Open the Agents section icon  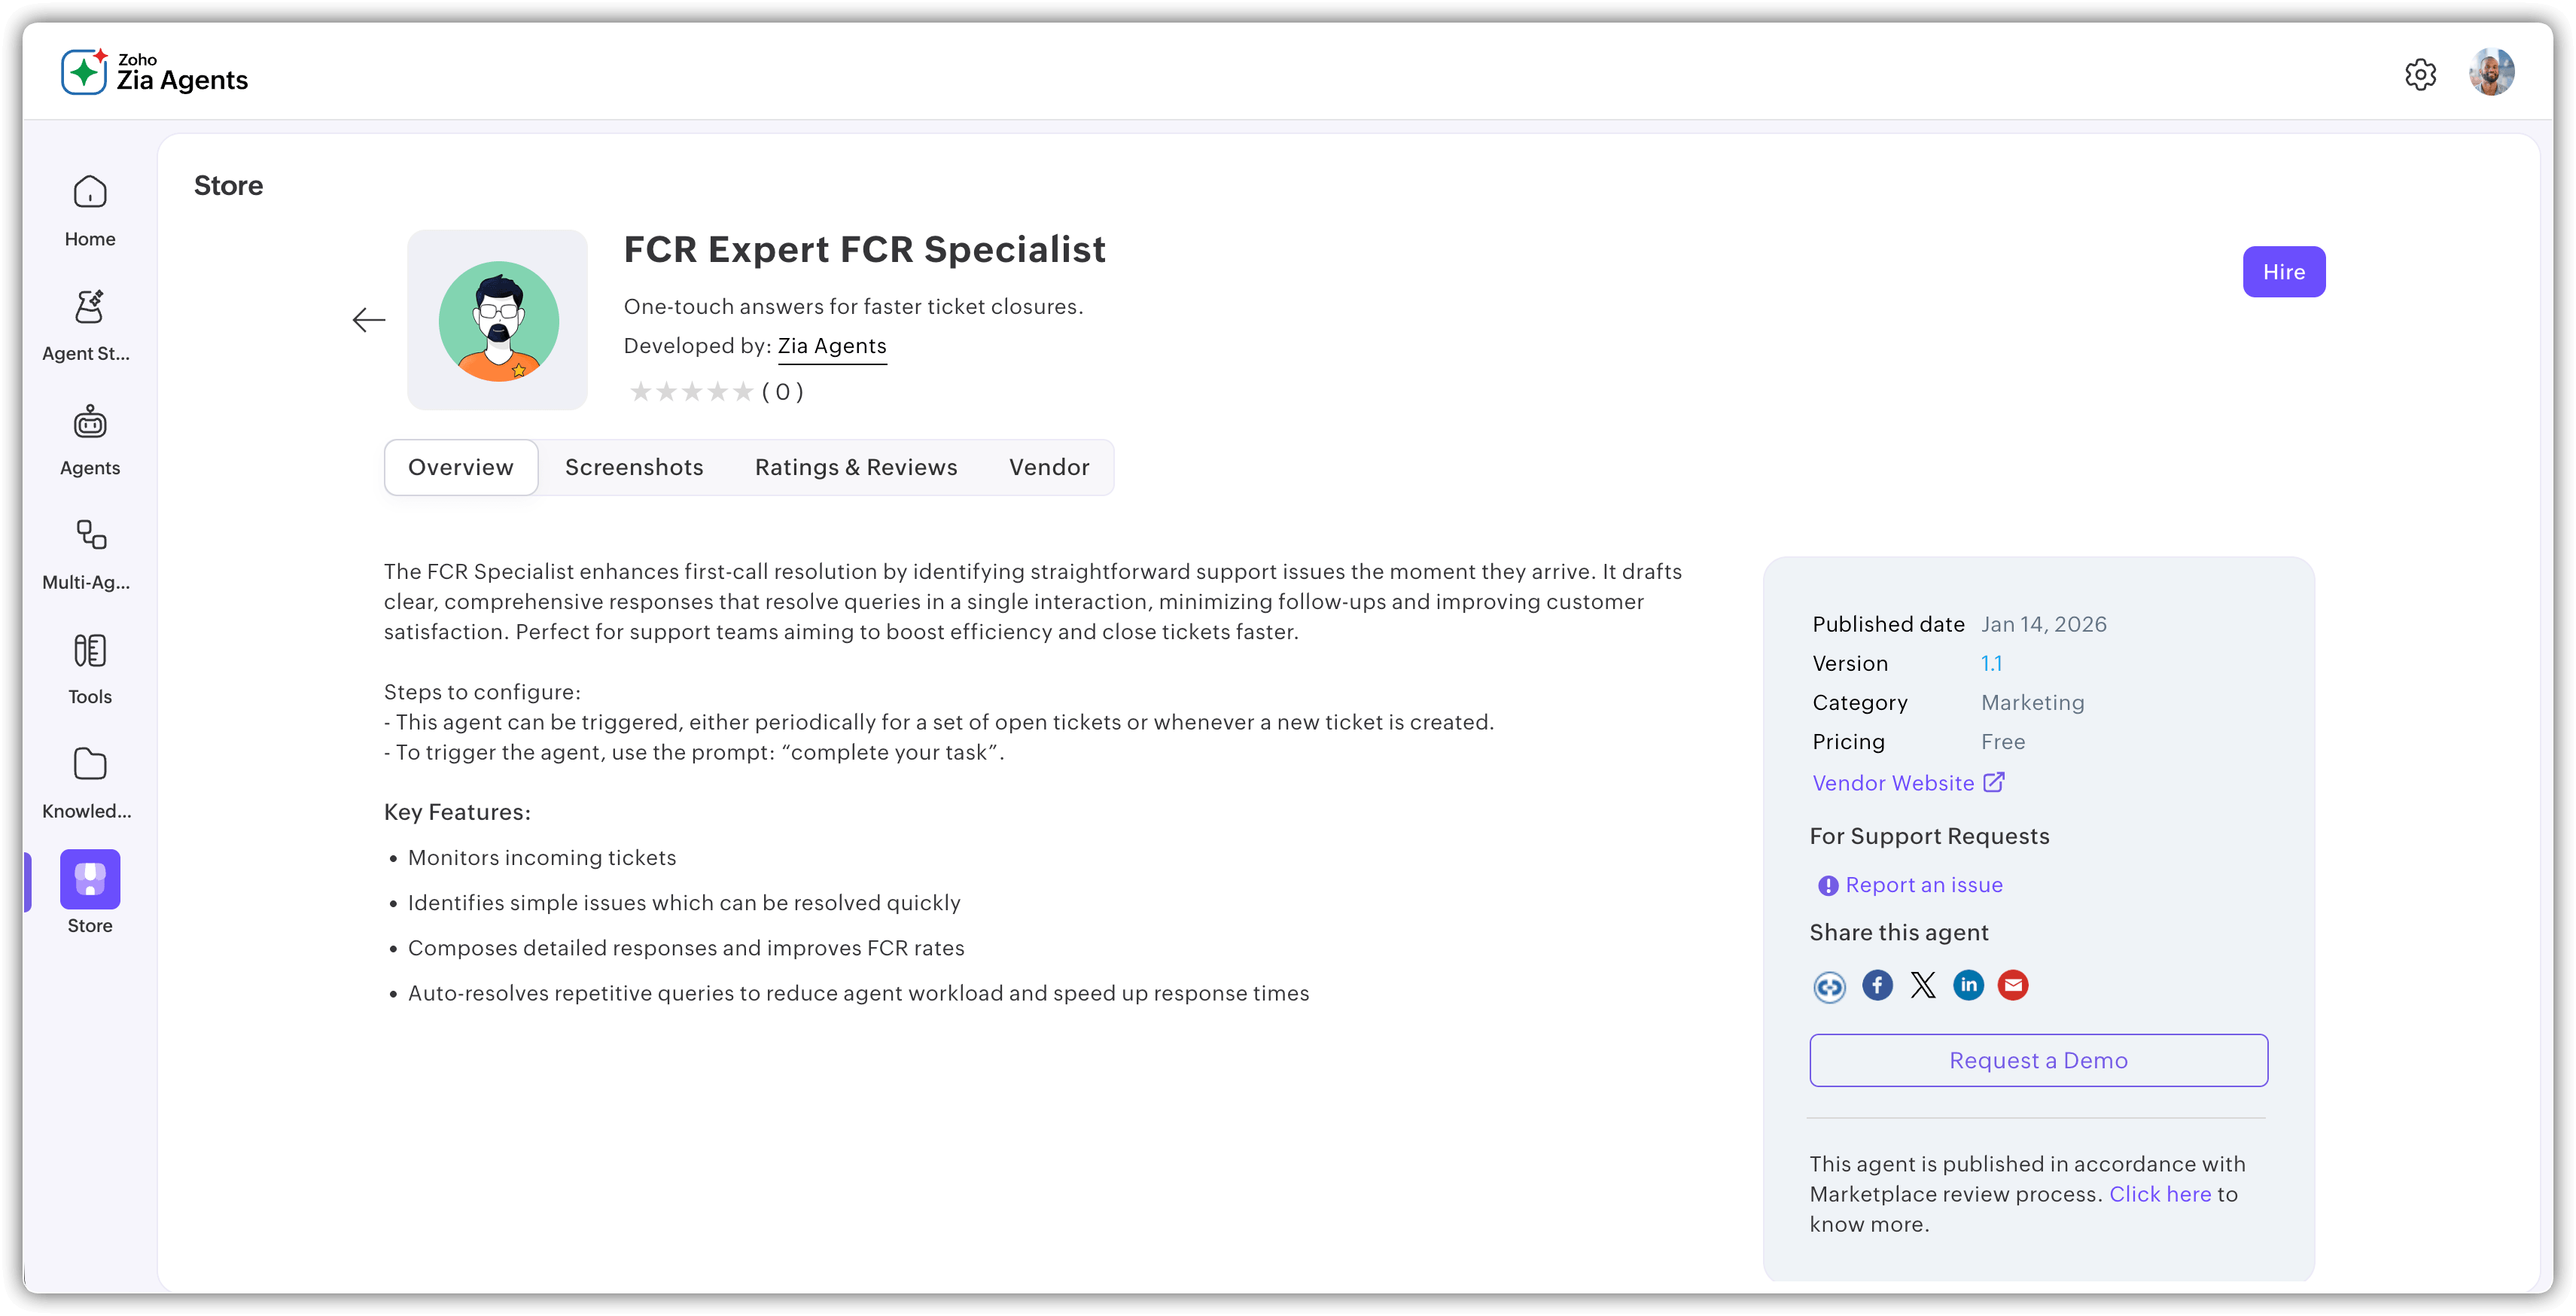[x=90, y=422]
